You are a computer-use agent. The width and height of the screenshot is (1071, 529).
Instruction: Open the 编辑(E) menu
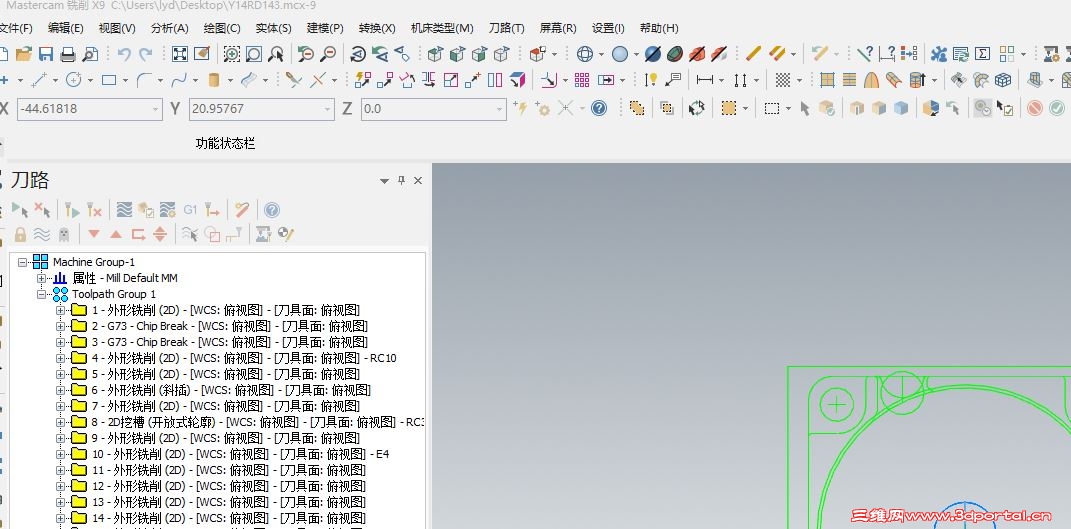66,28
